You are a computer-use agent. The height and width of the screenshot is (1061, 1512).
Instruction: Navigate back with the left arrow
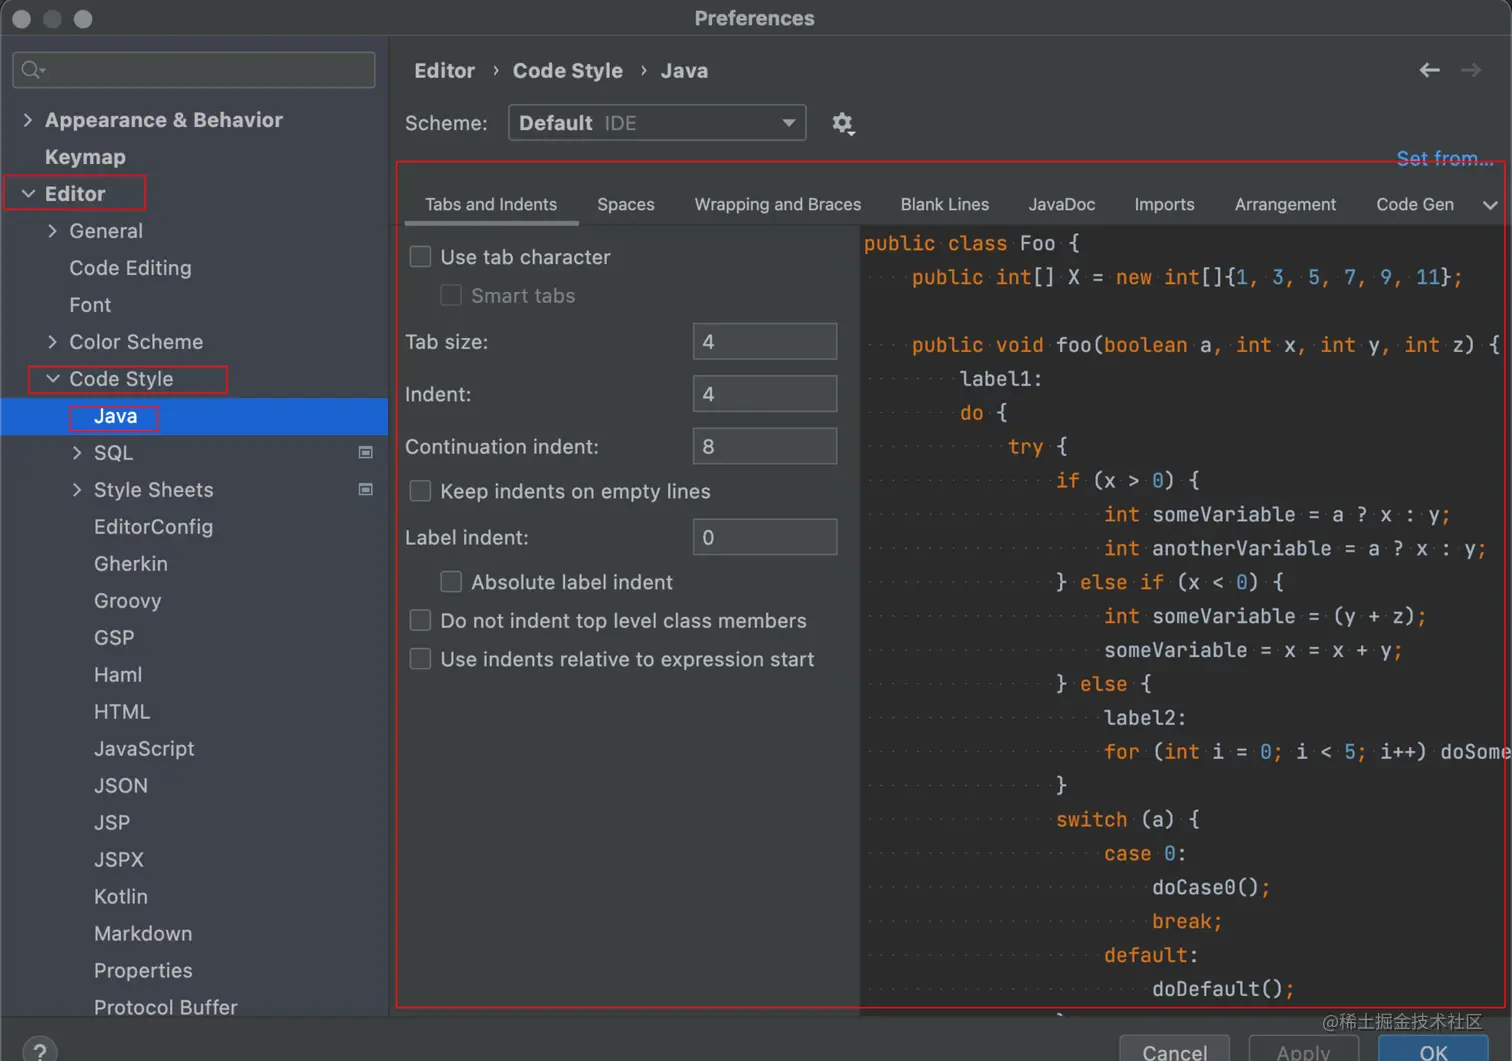tap(1430, 70)
